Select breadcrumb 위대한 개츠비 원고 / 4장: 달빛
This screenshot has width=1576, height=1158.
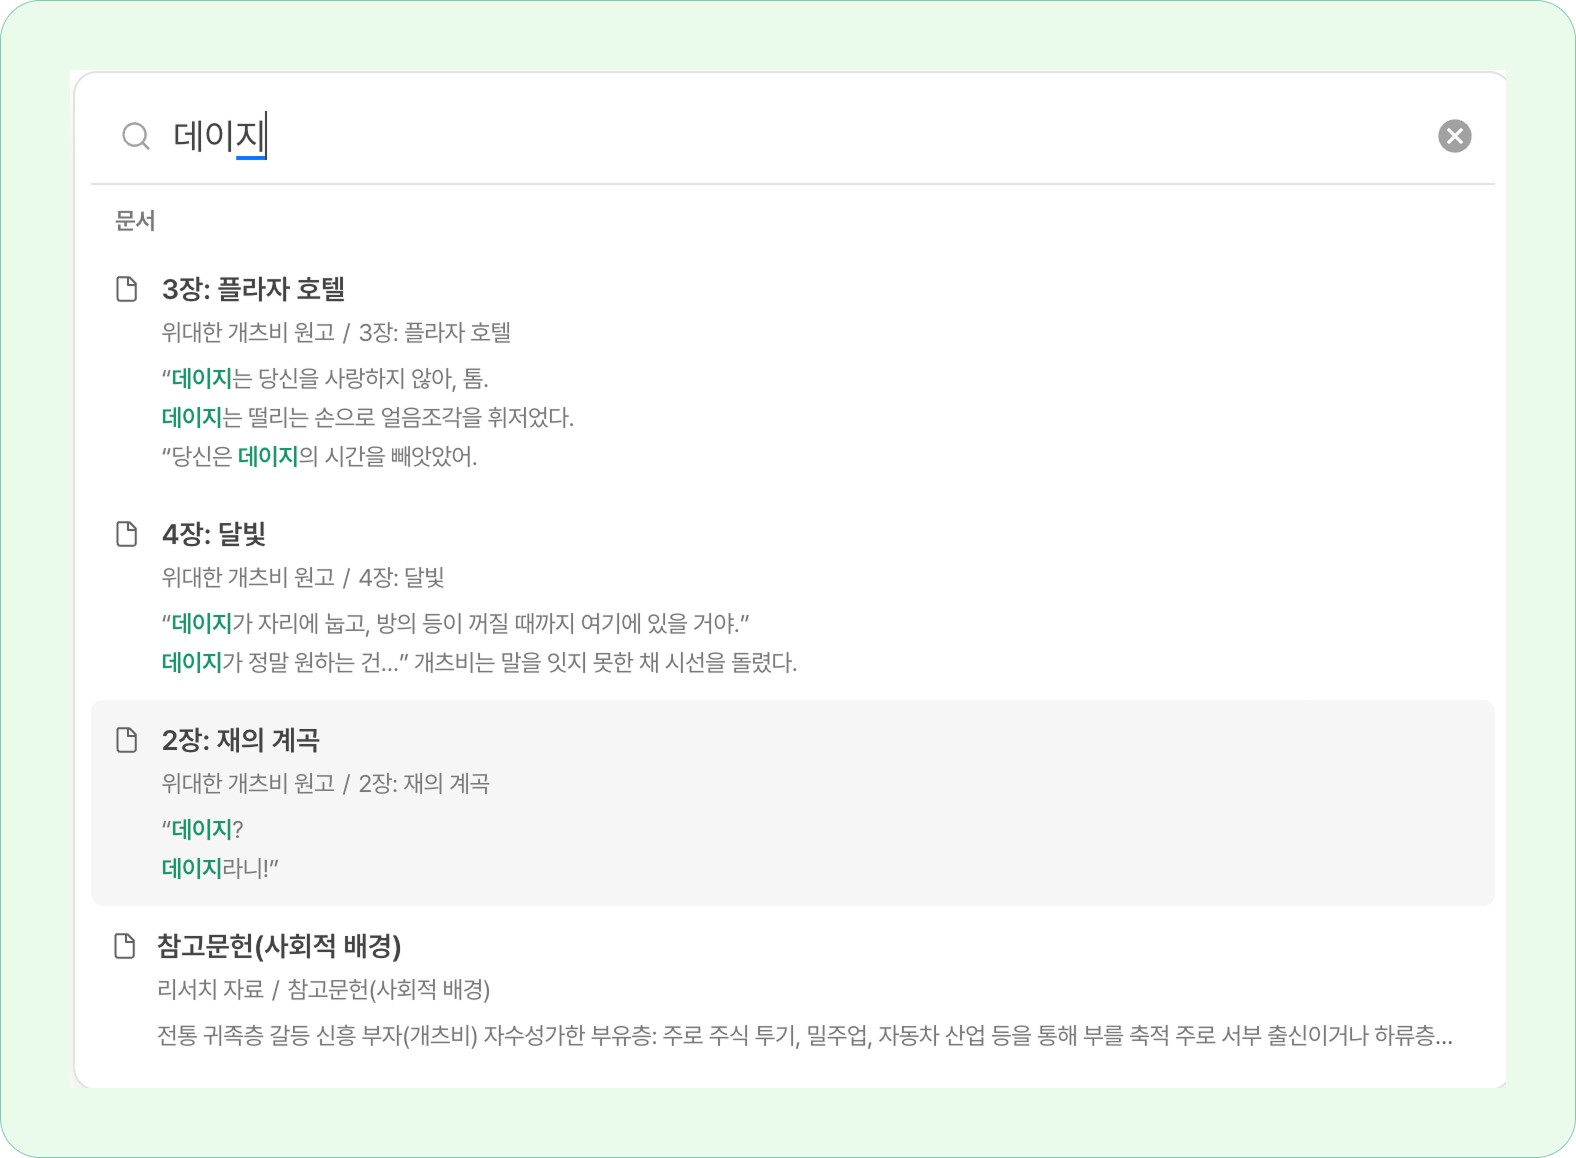coord(303,578)
